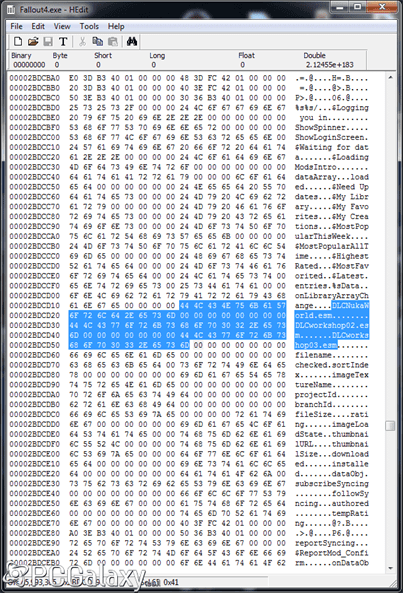Click the HEdit application icon in title bar
The height and width of the screenshot is (593, 403).
tap(11, 9)
